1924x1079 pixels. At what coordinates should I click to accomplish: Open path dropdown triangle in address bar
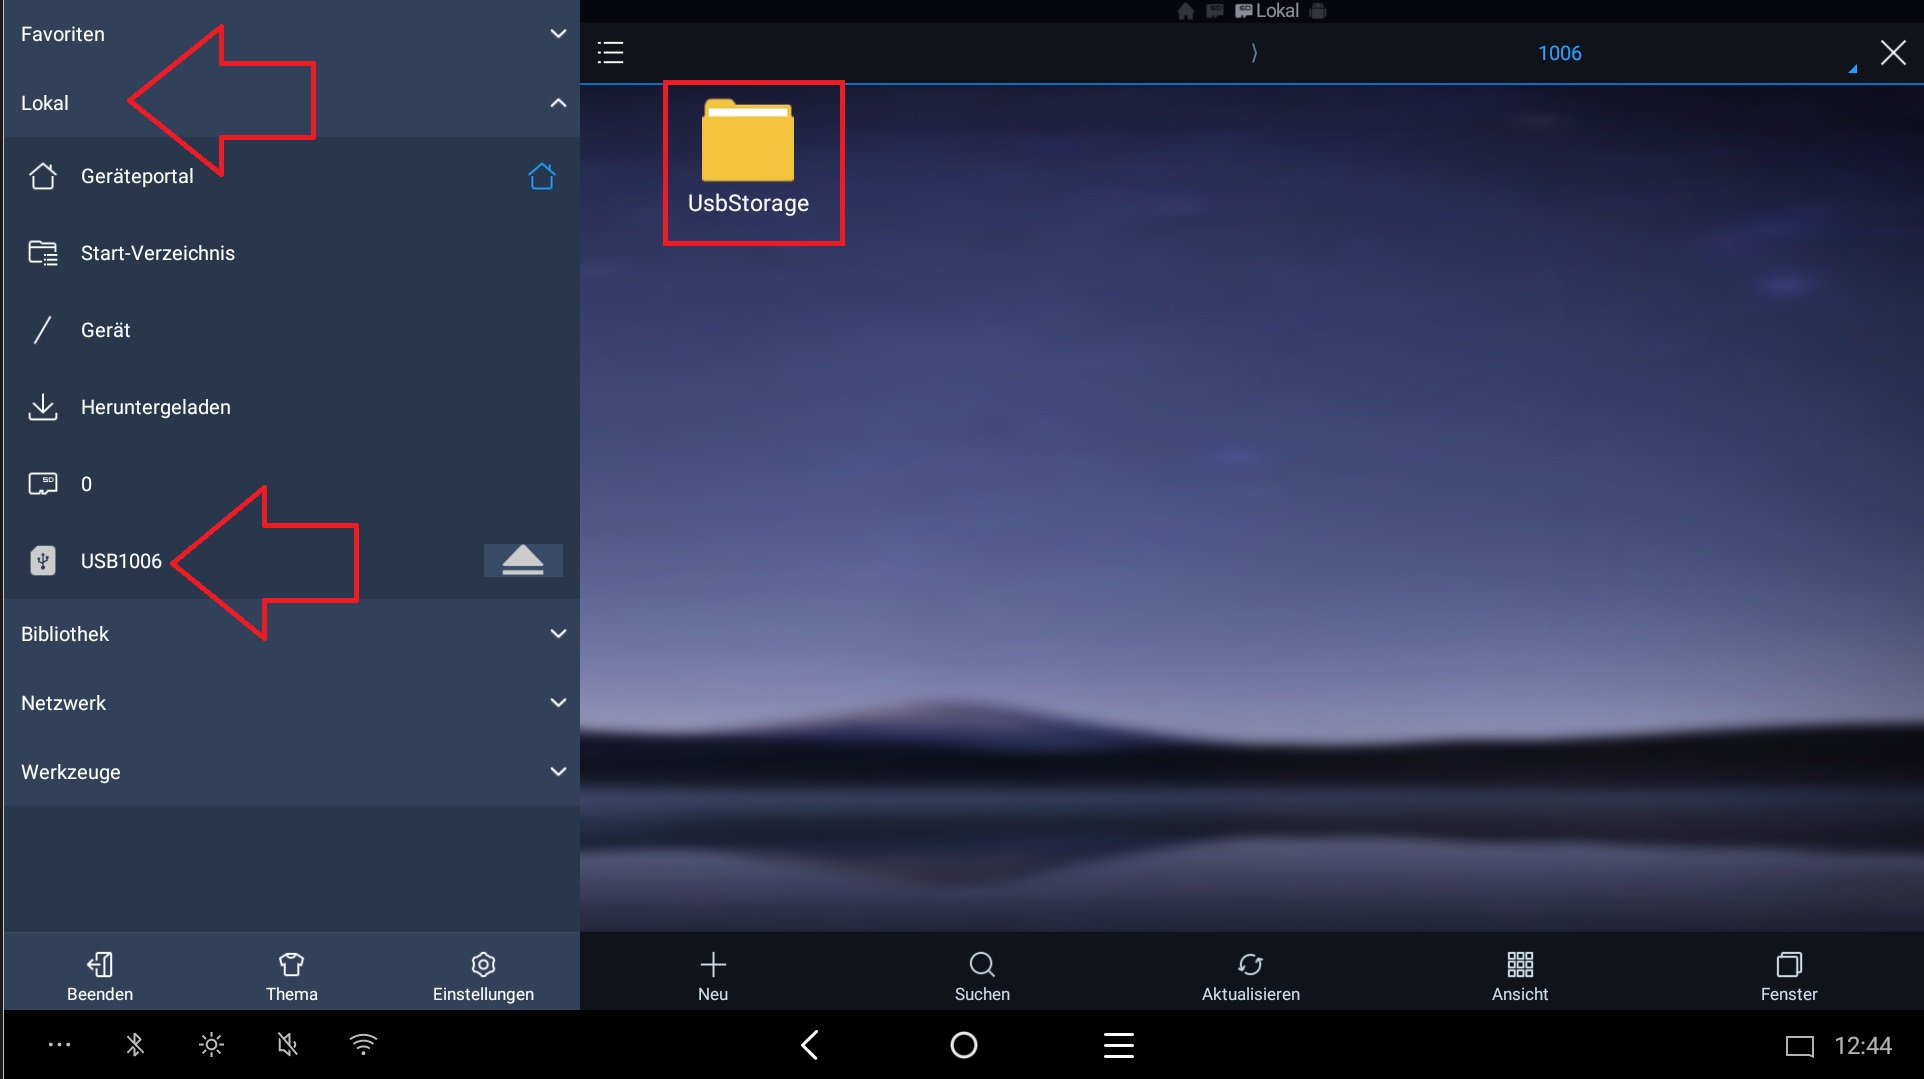[x=1853, y=69]
